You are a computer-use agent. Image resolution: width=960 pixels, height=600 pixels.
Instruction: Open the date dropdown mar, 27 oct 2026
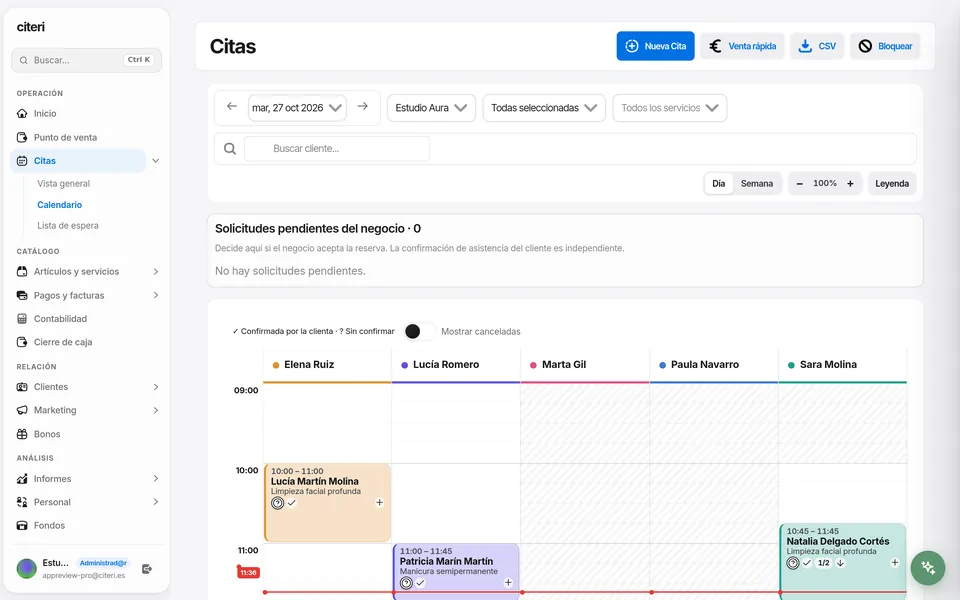click(x=297, y=108)
